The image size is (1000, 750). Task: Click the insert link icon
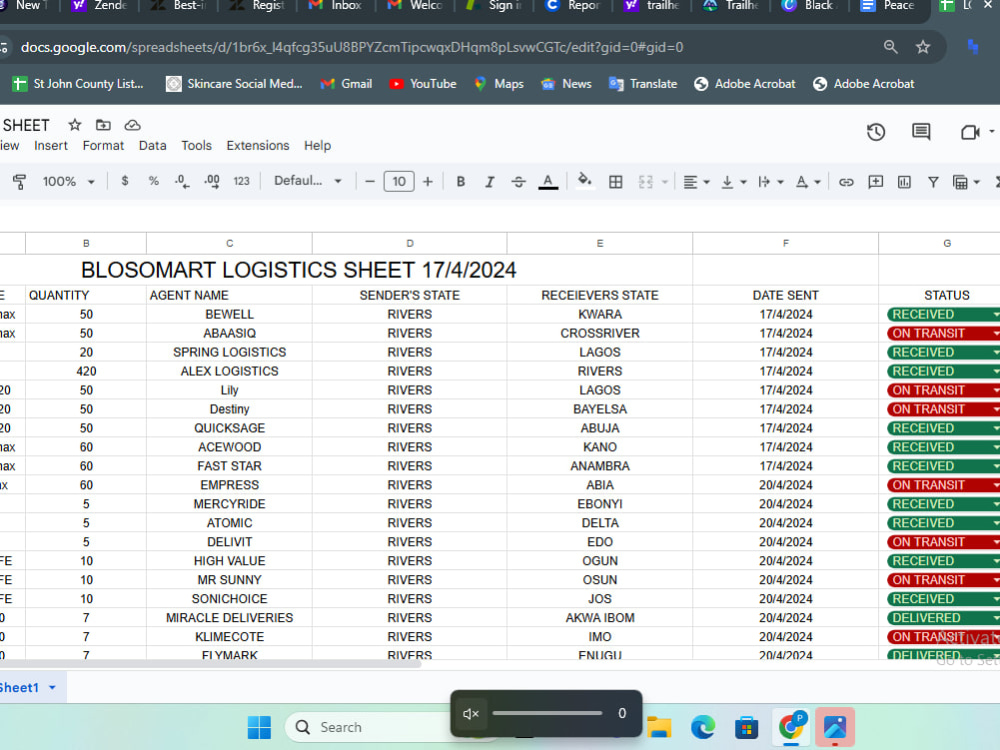click(846, 182)
